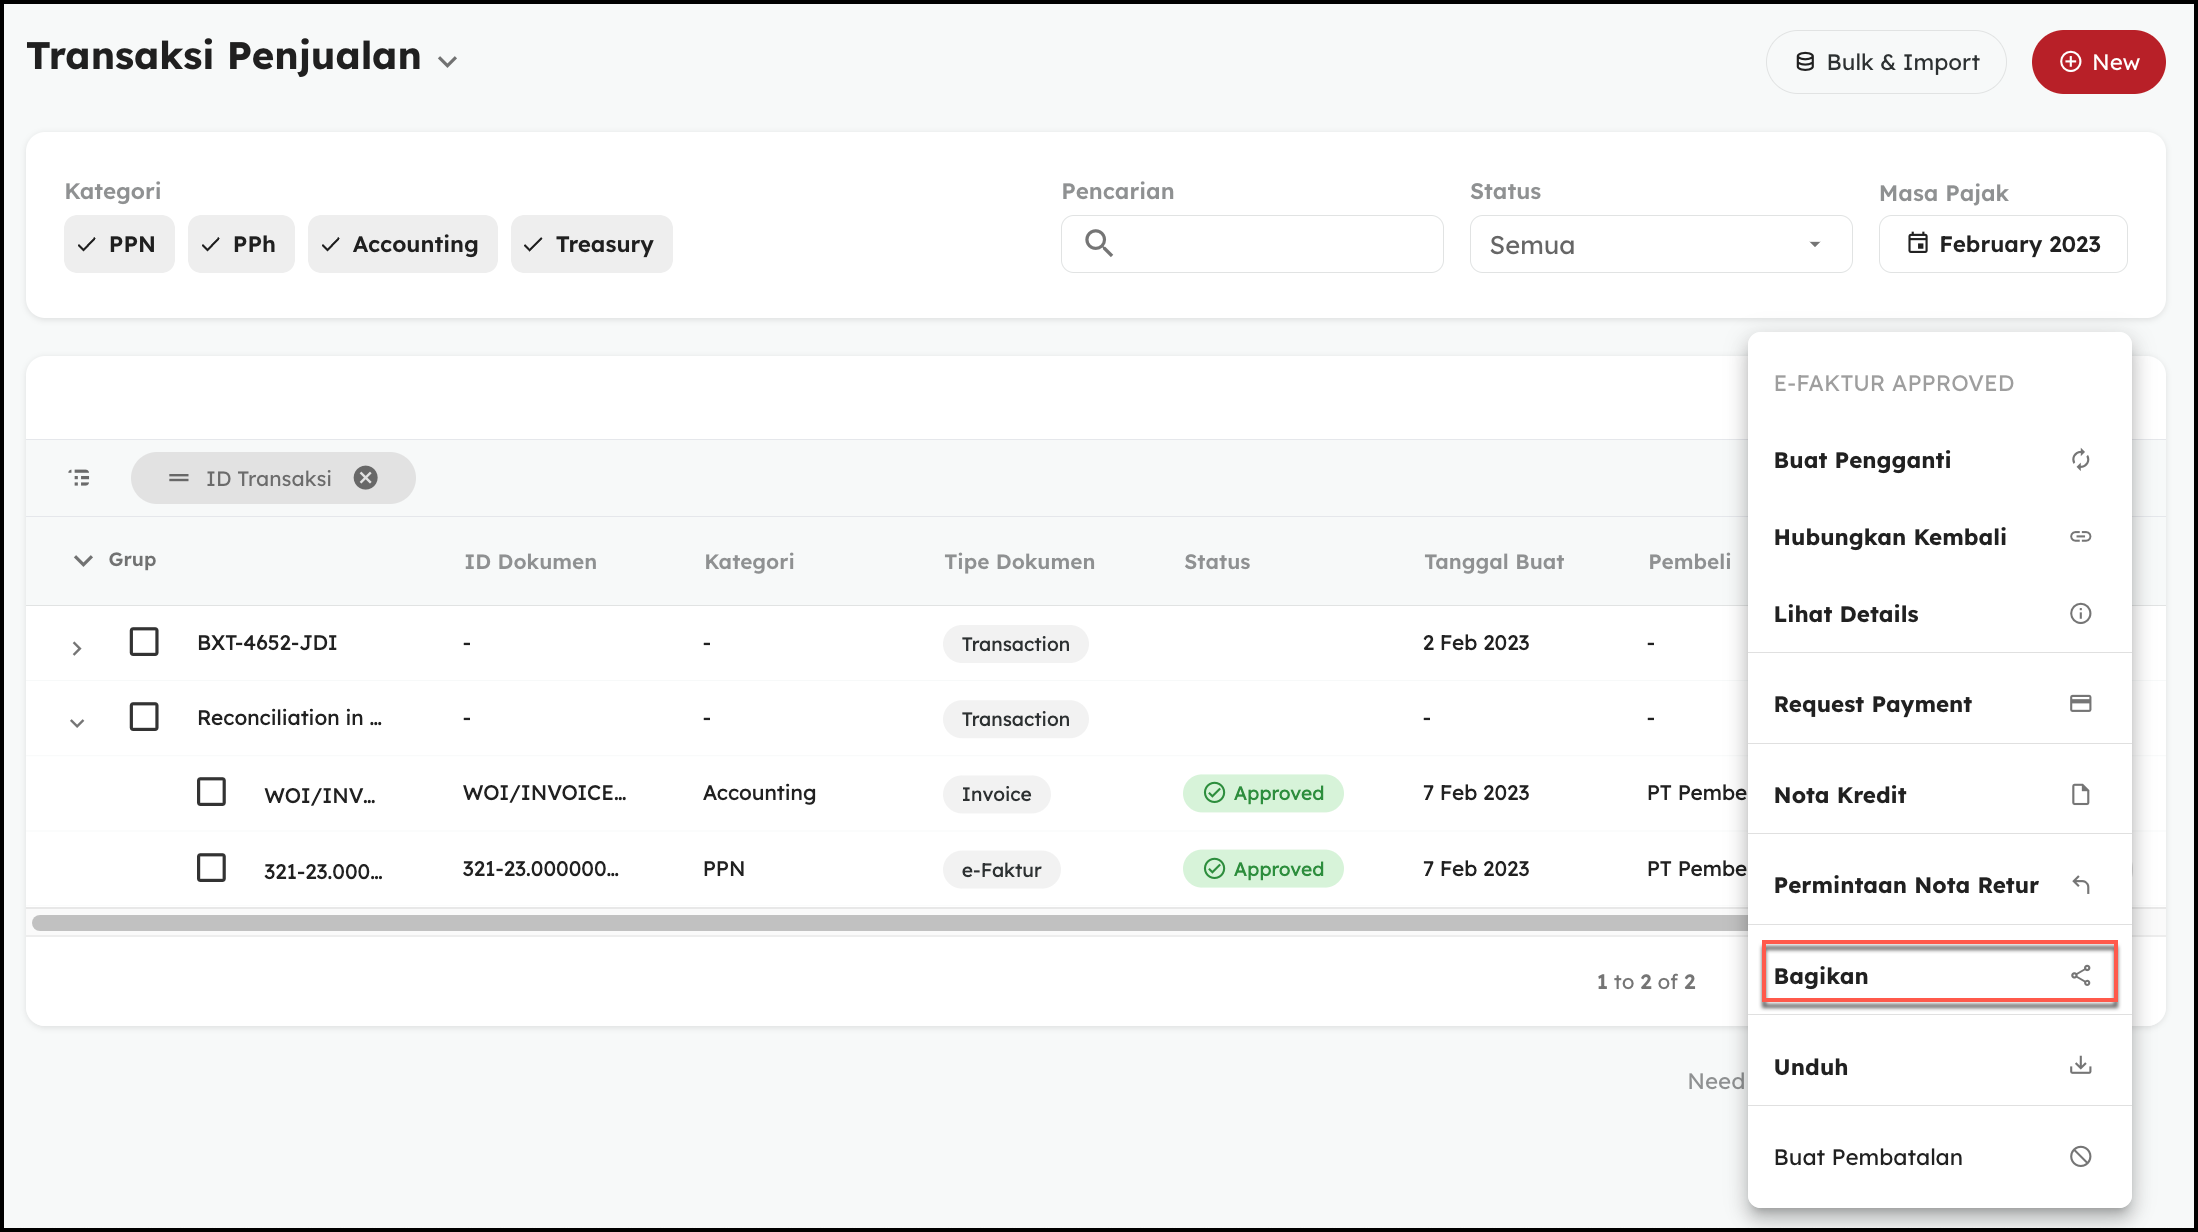This screenshot has height=1232, width=2198.
Task: Click the download icon beside Unduh
Action: [2080, 1066]
